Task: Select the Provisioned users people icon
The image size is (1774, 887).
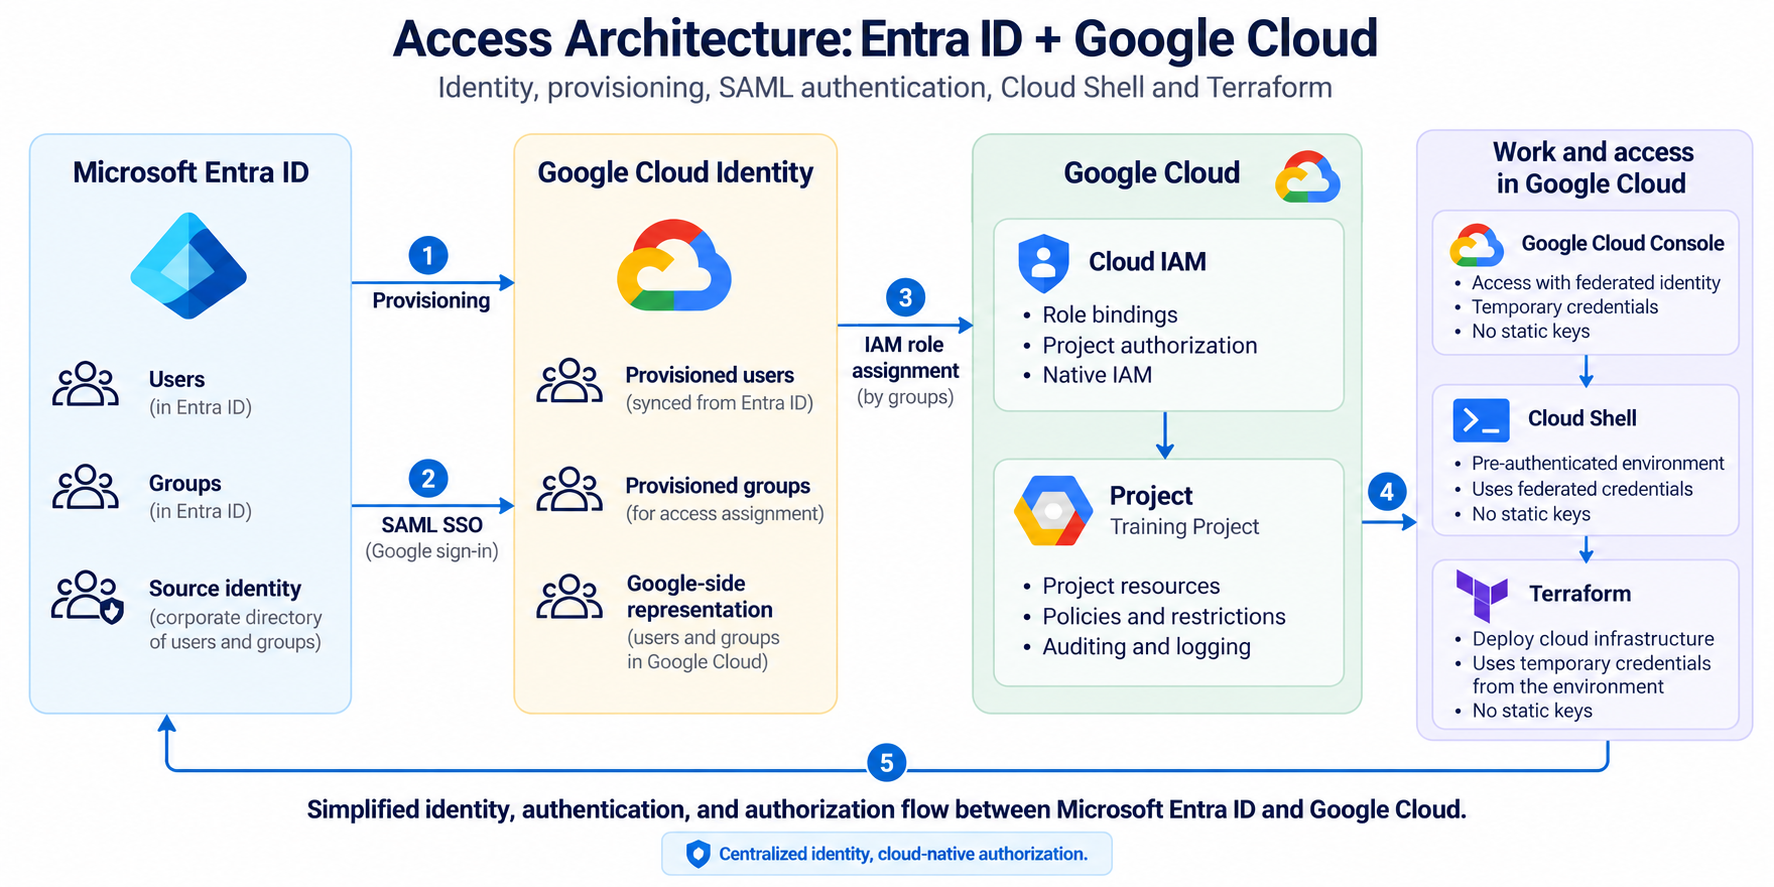Action: click(x=570, y=381)
